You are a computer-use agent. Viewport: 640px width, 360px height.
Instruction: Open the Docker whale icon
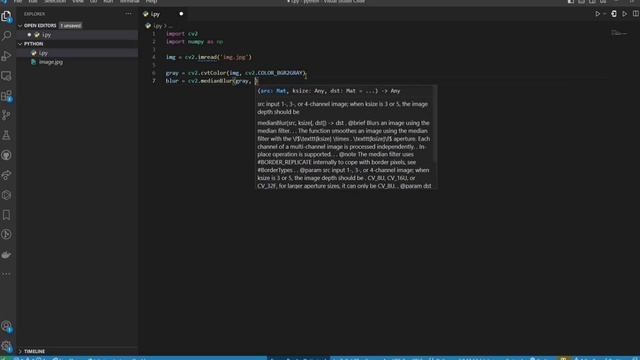point(7,255)
